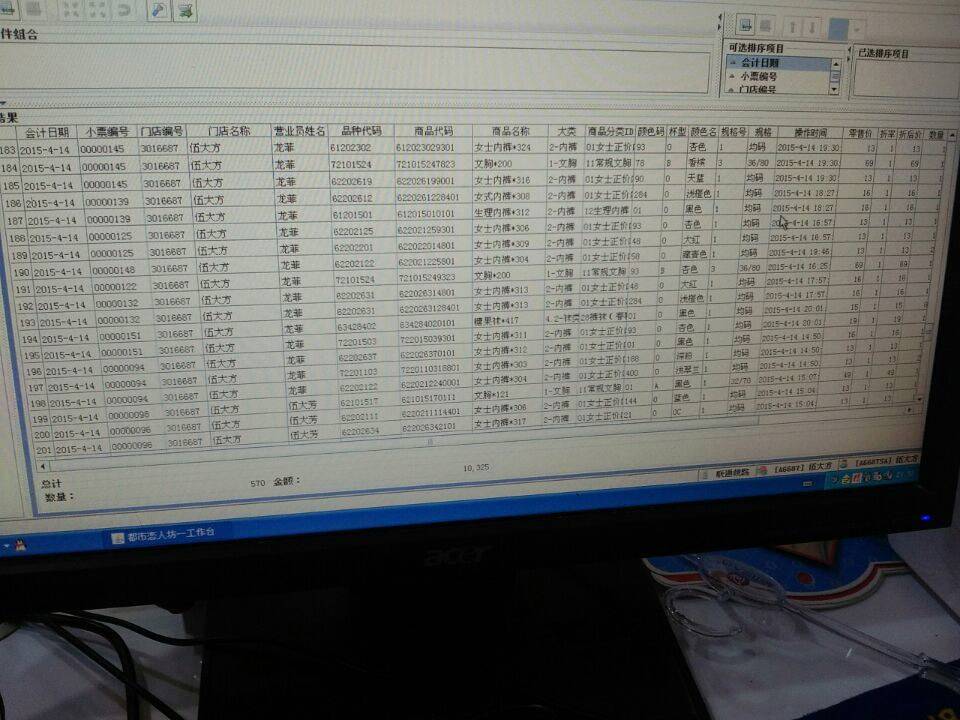
Task: Click the undo icon in the top toolbar
Action: coord(125,11)
